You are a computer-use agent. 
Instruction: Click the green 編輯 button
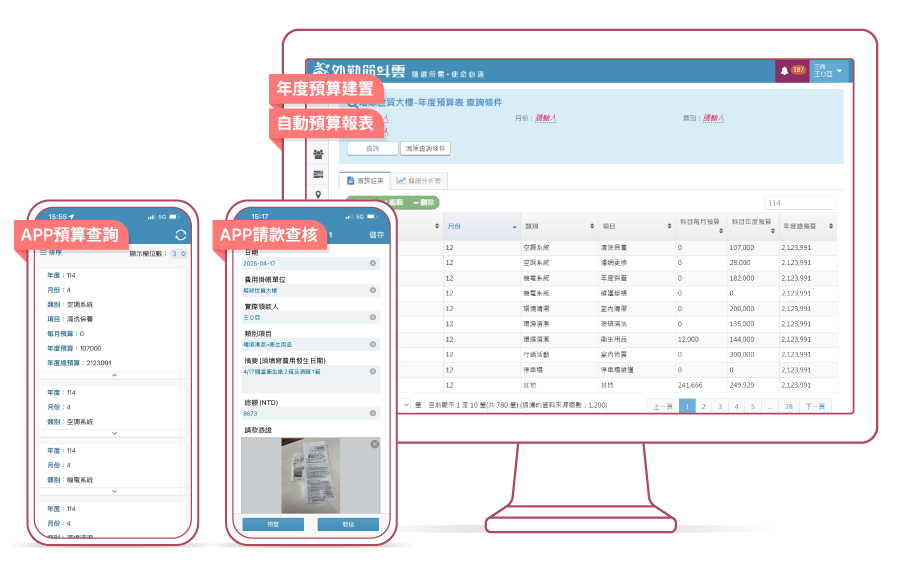coord(394,203)
